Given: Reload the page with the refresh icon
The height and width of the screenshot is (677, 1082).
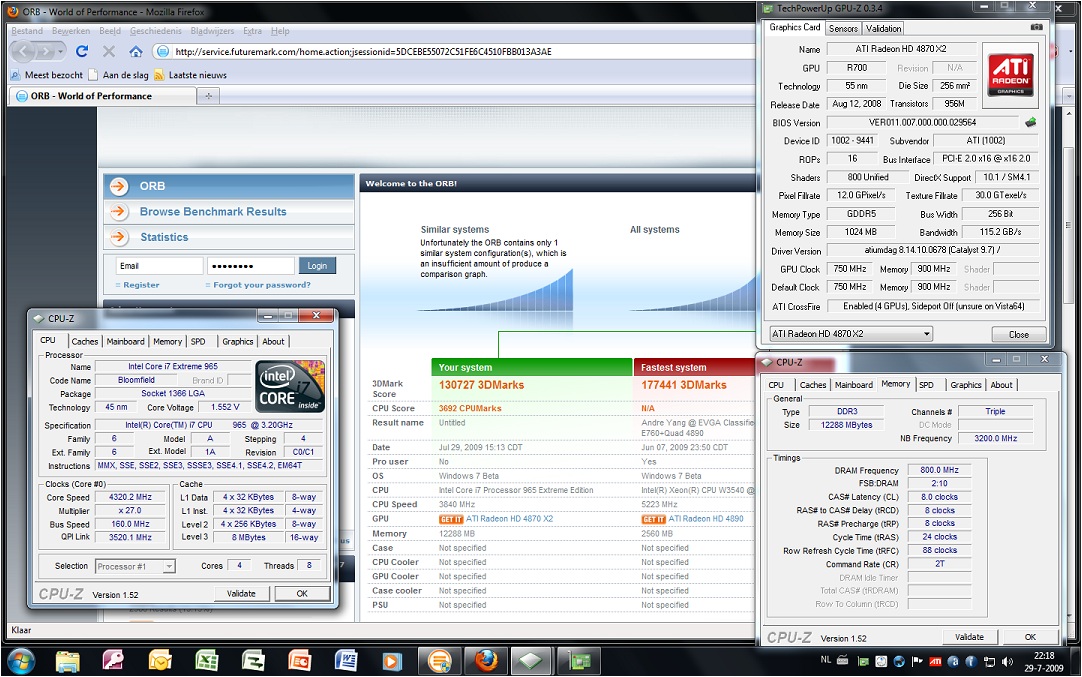Looking at the screenshot, I should click(82, 51).
